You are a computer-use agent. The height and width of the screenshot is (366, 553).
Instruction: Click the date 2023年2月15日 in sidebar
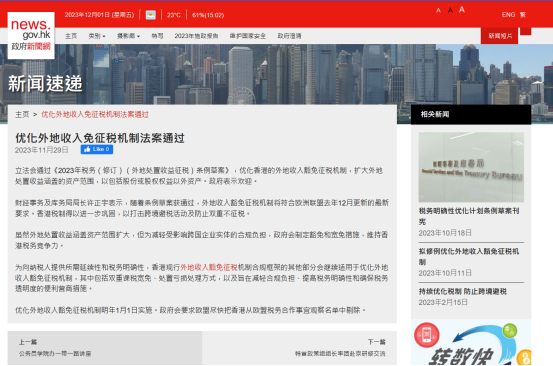point(443,303)
